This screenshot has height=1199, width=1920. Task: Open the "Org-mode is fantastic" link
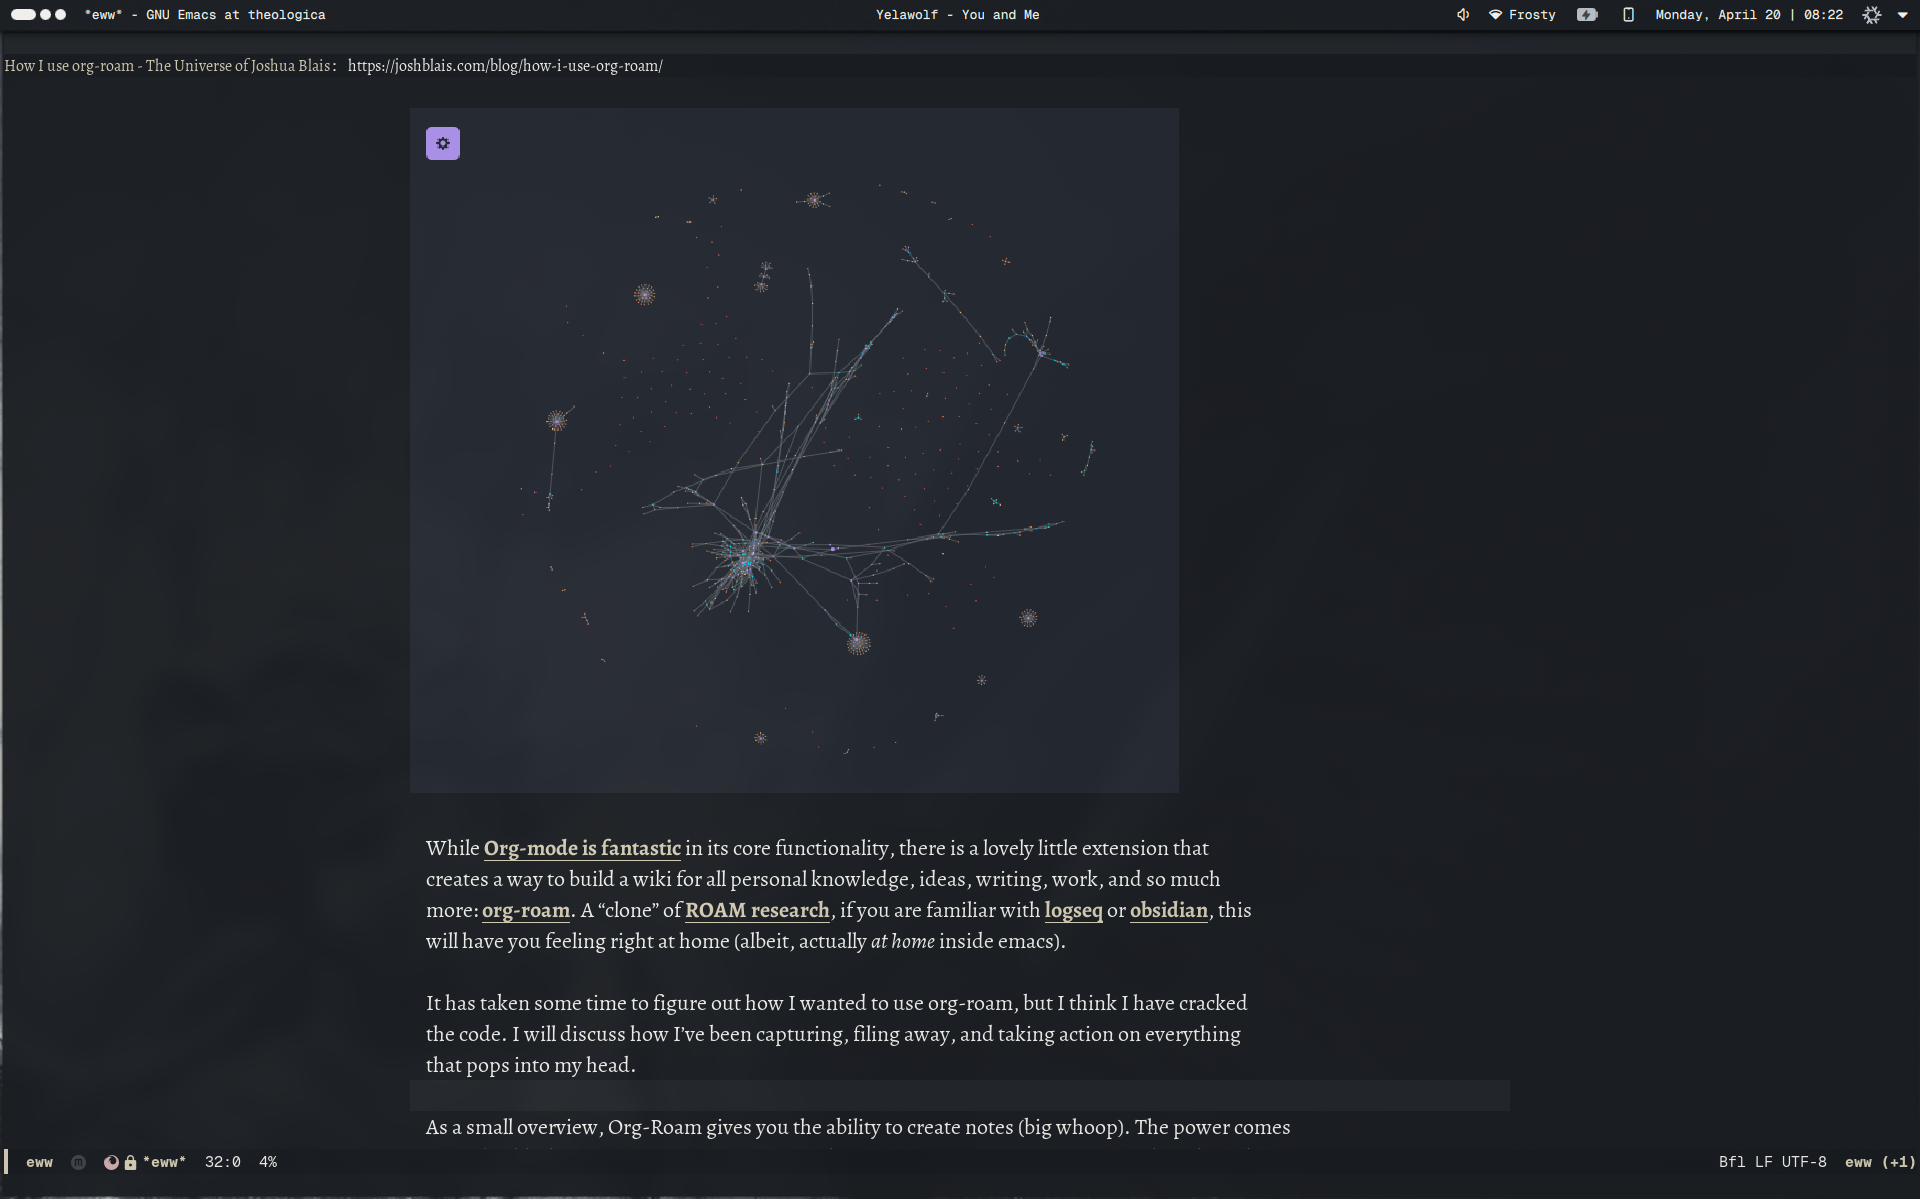[x=582, y=848]
